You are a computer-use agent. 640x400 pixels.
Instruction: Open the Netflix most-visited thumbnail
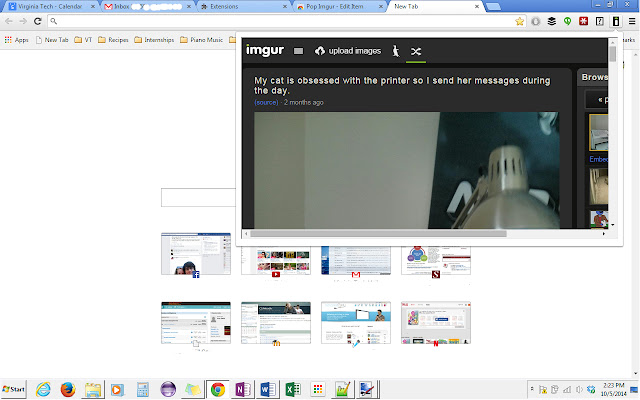coord(436,323)
